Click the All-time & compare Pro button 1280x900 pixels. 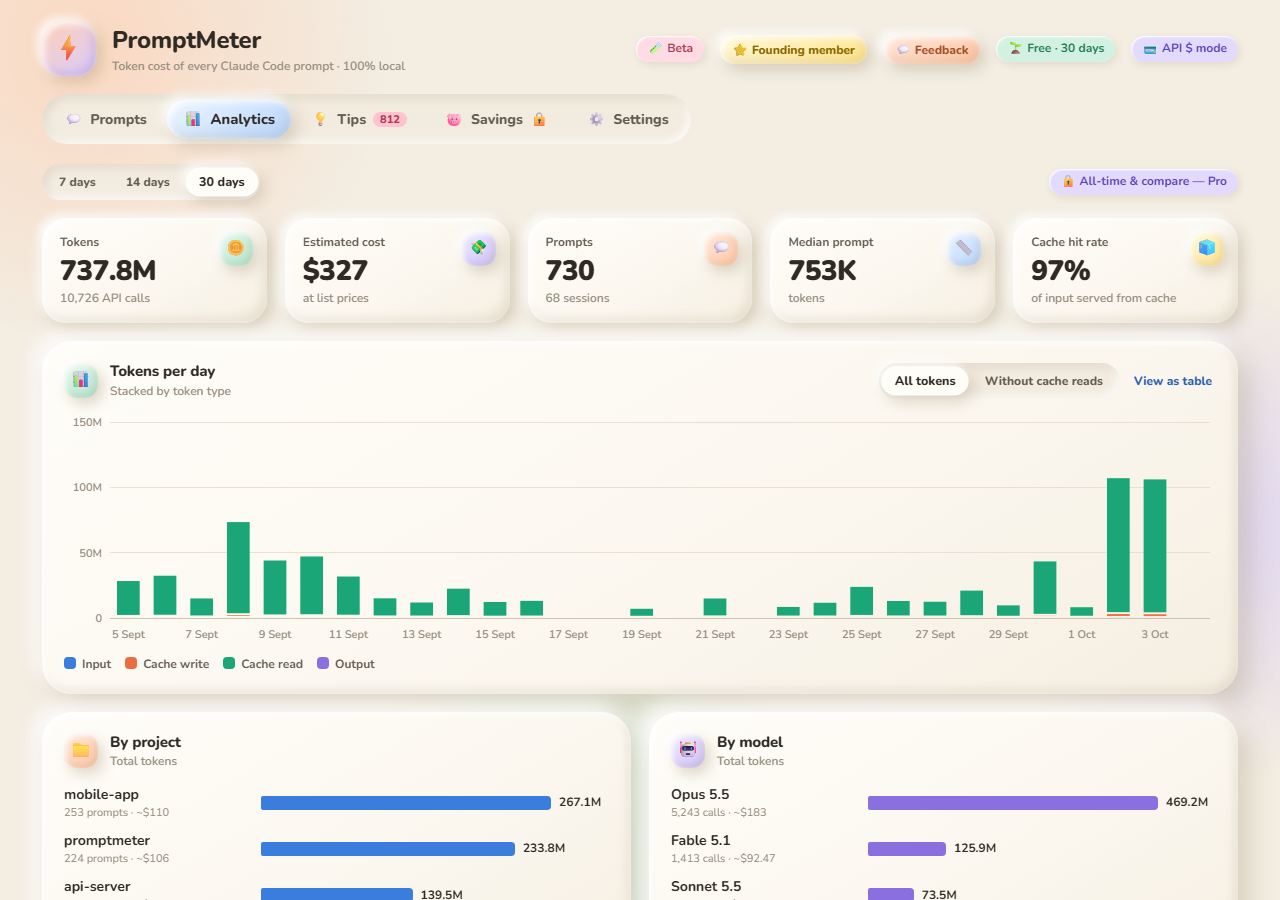coord(1144,182)
